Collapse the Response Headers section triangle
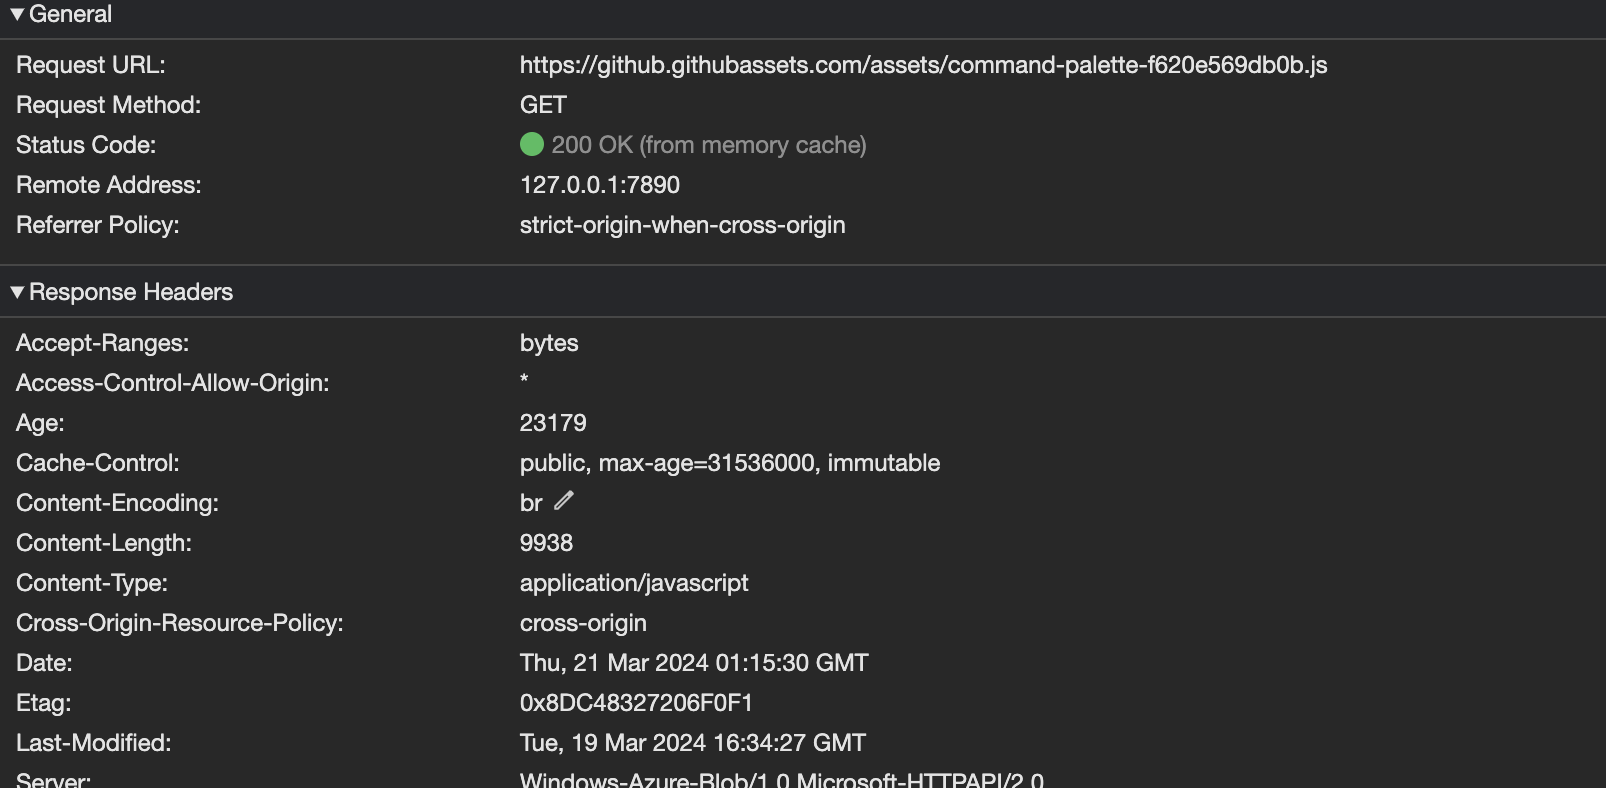Image resolution: width=1606 pixels, height=788 pixels. [17, 292]
